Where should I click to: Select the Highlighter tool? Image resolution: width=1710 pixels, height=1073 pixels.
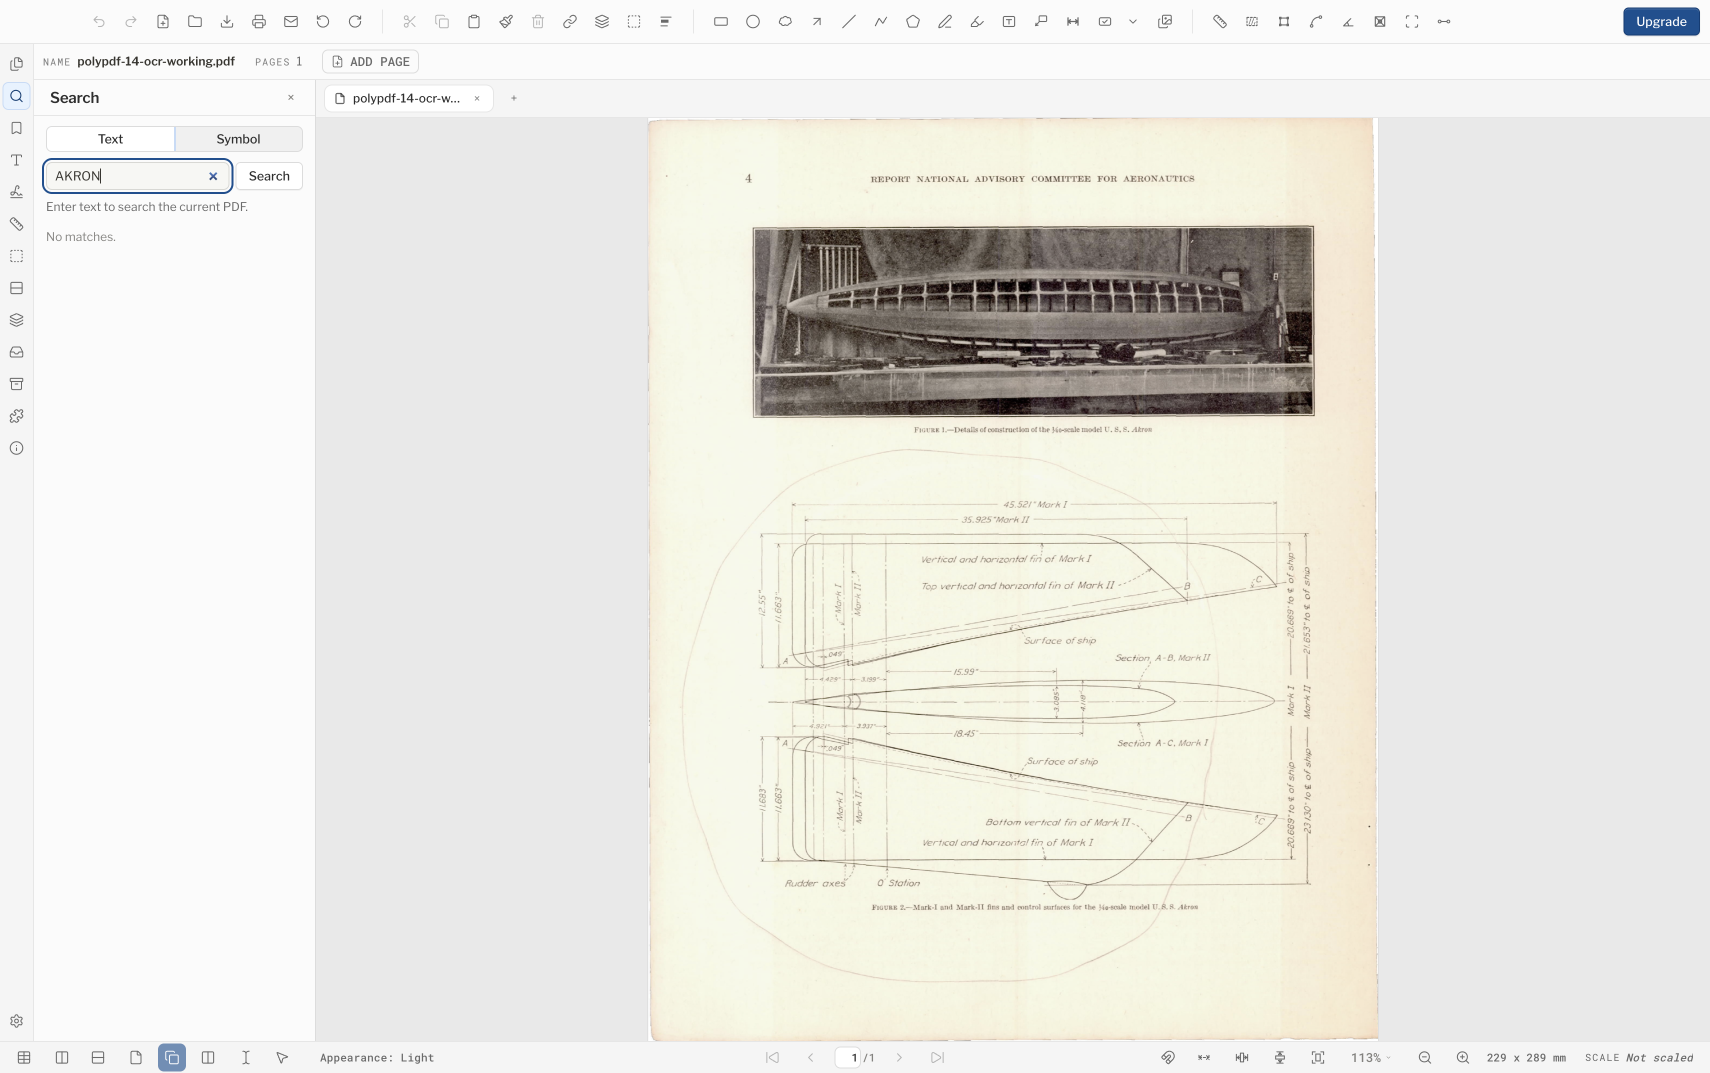(x=977, y=21)
